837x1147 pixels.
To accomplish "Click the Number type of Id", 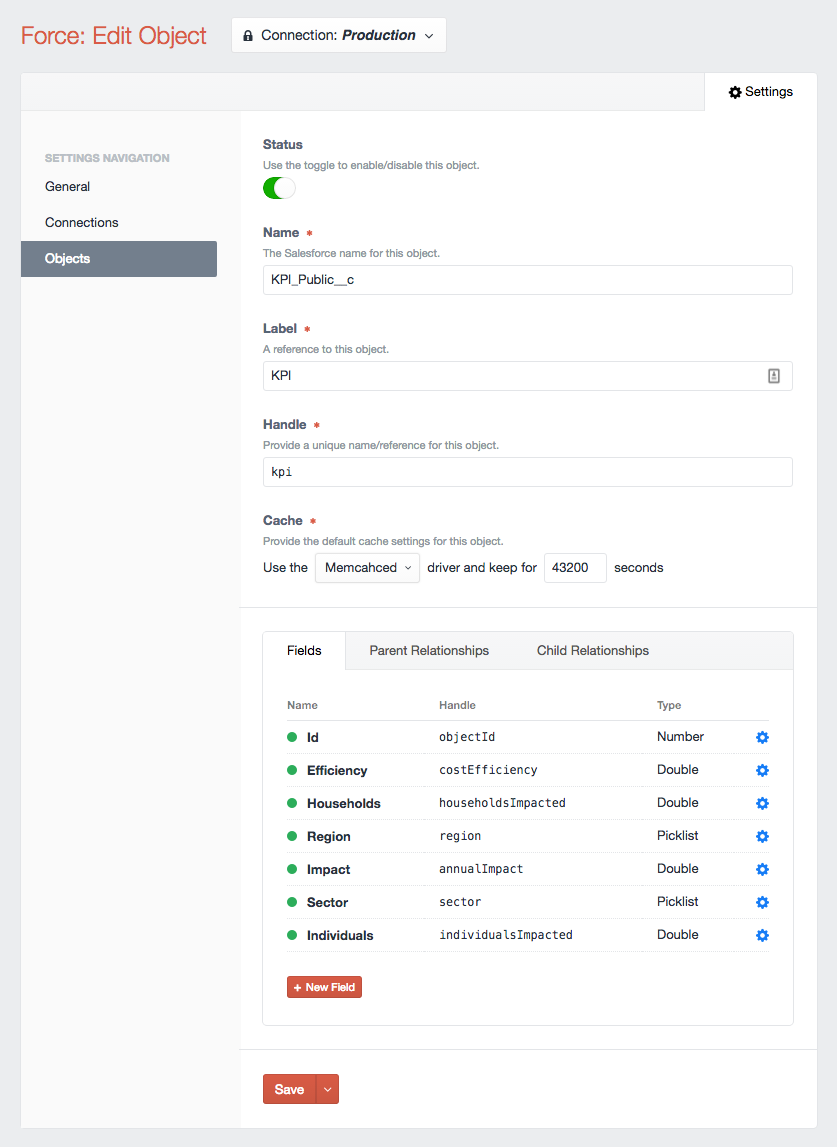I will (680, 737).
